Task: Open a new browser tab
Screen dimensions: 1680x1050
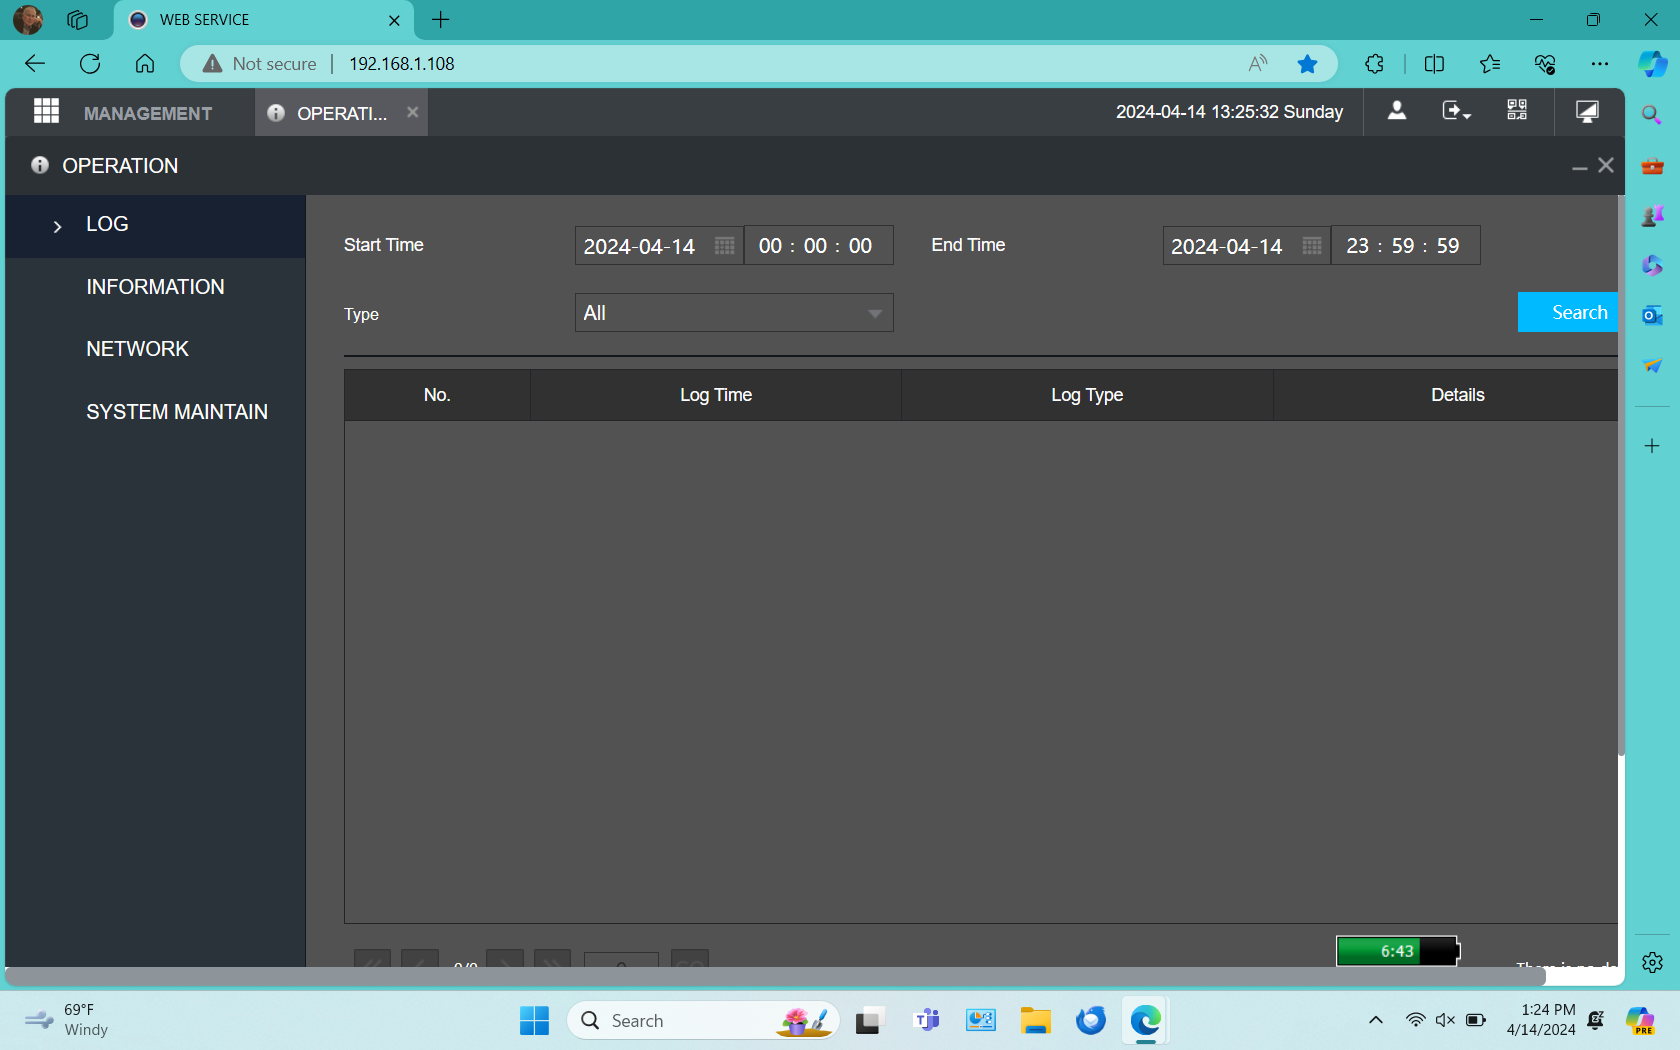Action: pos(441,19)
